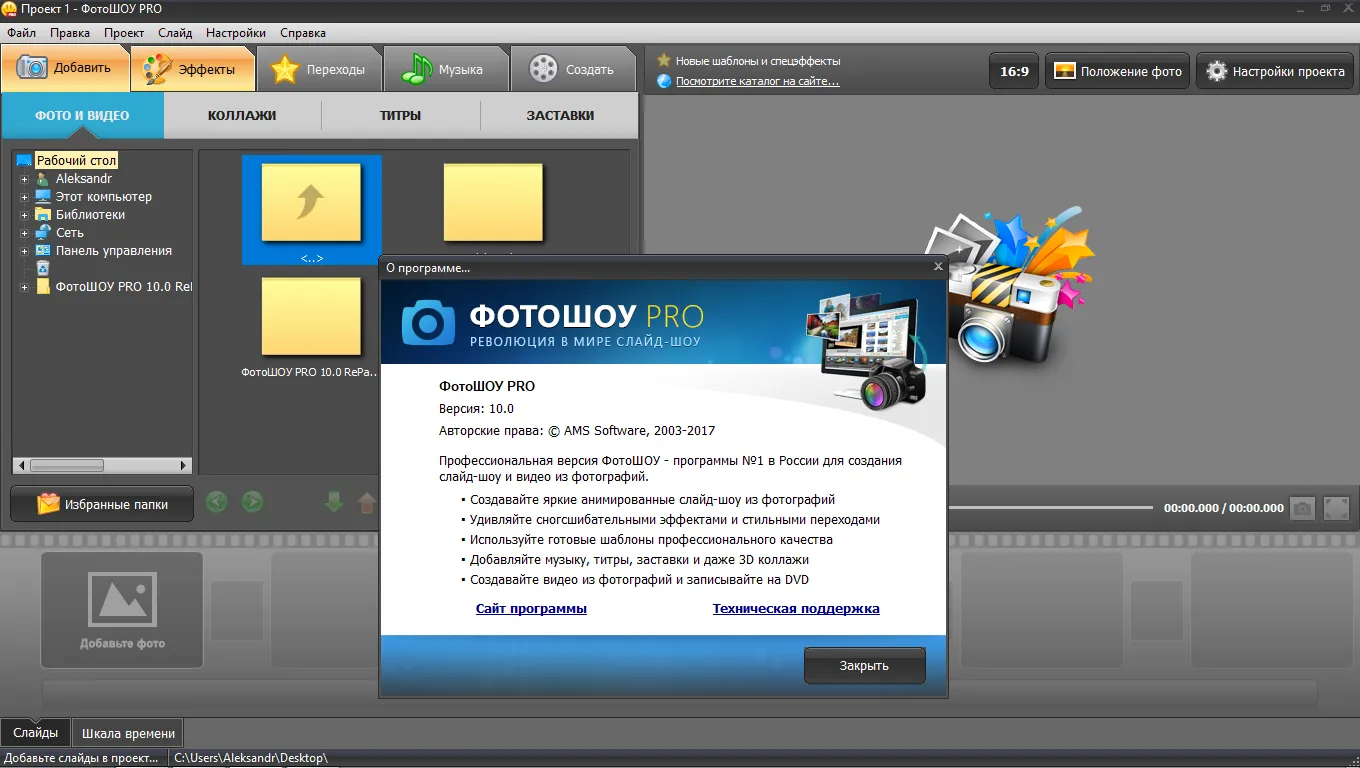Expand the Панель управления tree node
Image resolution: width=1360 pixels, height=768 pixels.
(x=25, y=251)
